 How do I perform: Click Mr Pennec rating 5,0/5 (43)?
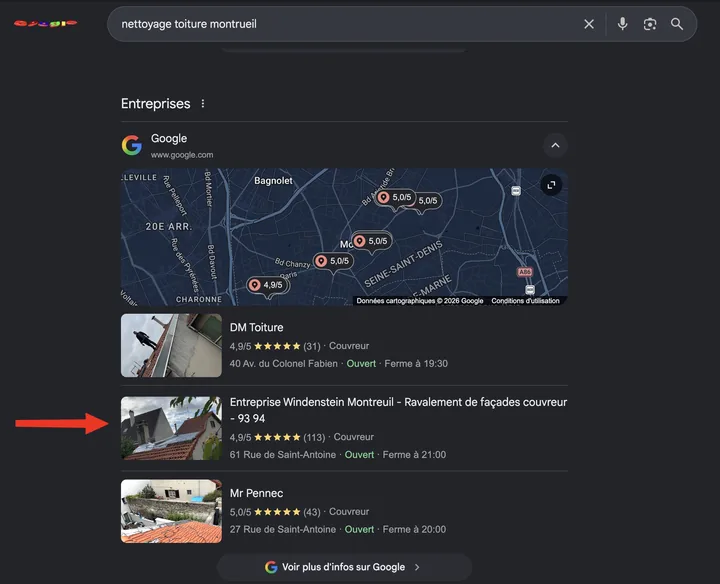tap(275, 512)
